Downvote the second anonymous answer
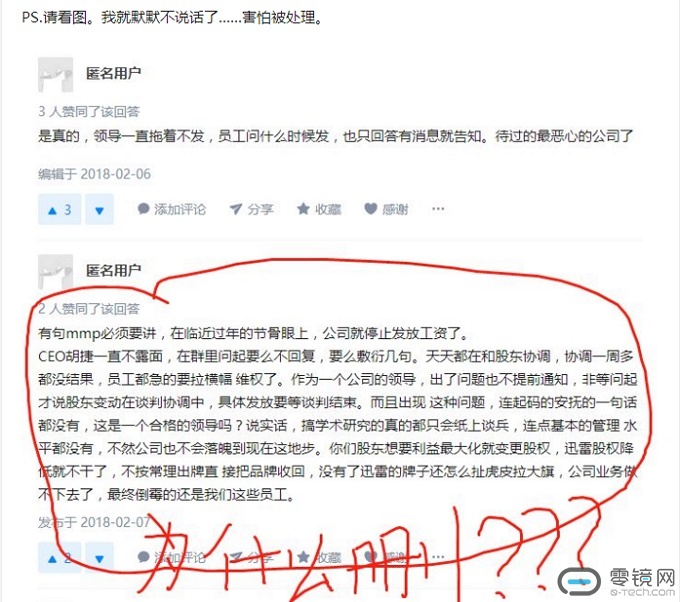Image resolution: width=680 pixels, height=602 pixels. pos(99,558)
